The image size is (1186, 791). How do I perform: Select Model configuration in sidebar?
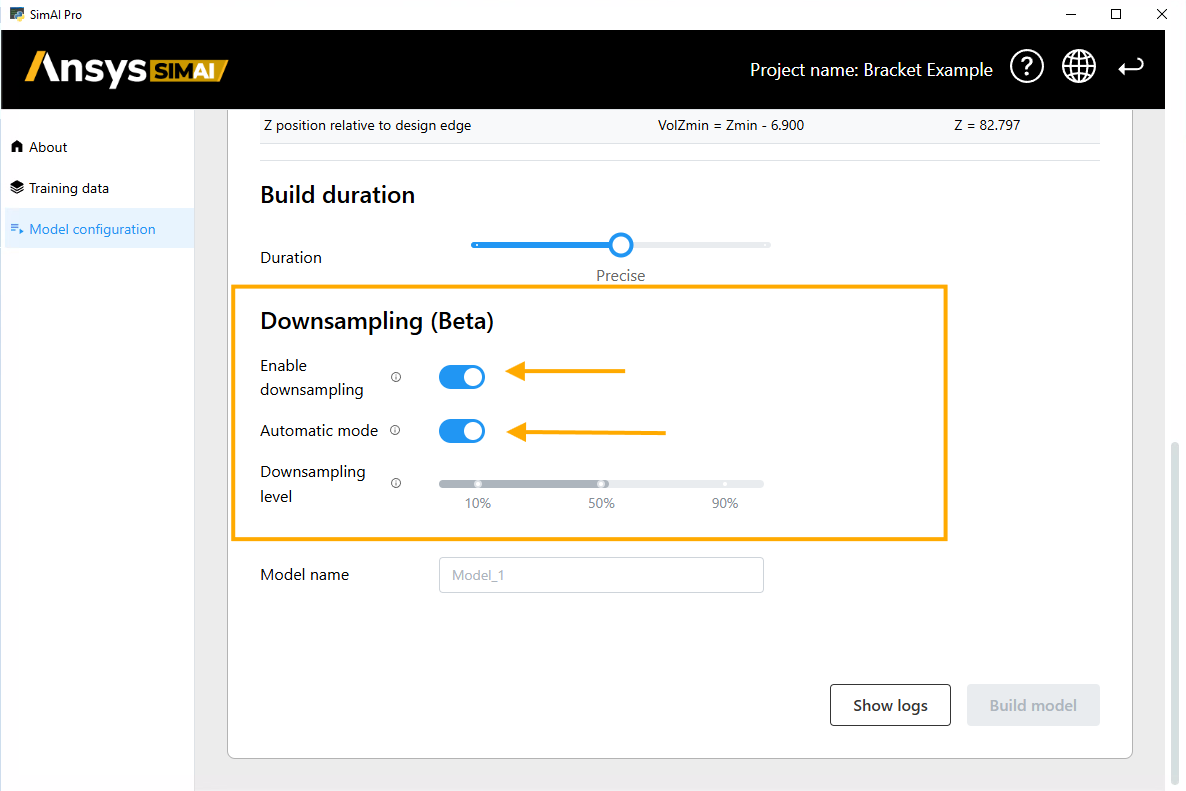(x=92, y=229)
